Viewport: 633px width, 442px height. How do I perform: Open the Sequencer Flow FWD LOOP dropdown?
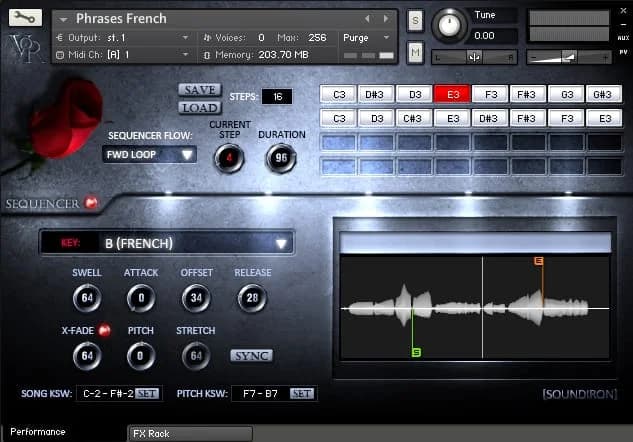150,155
